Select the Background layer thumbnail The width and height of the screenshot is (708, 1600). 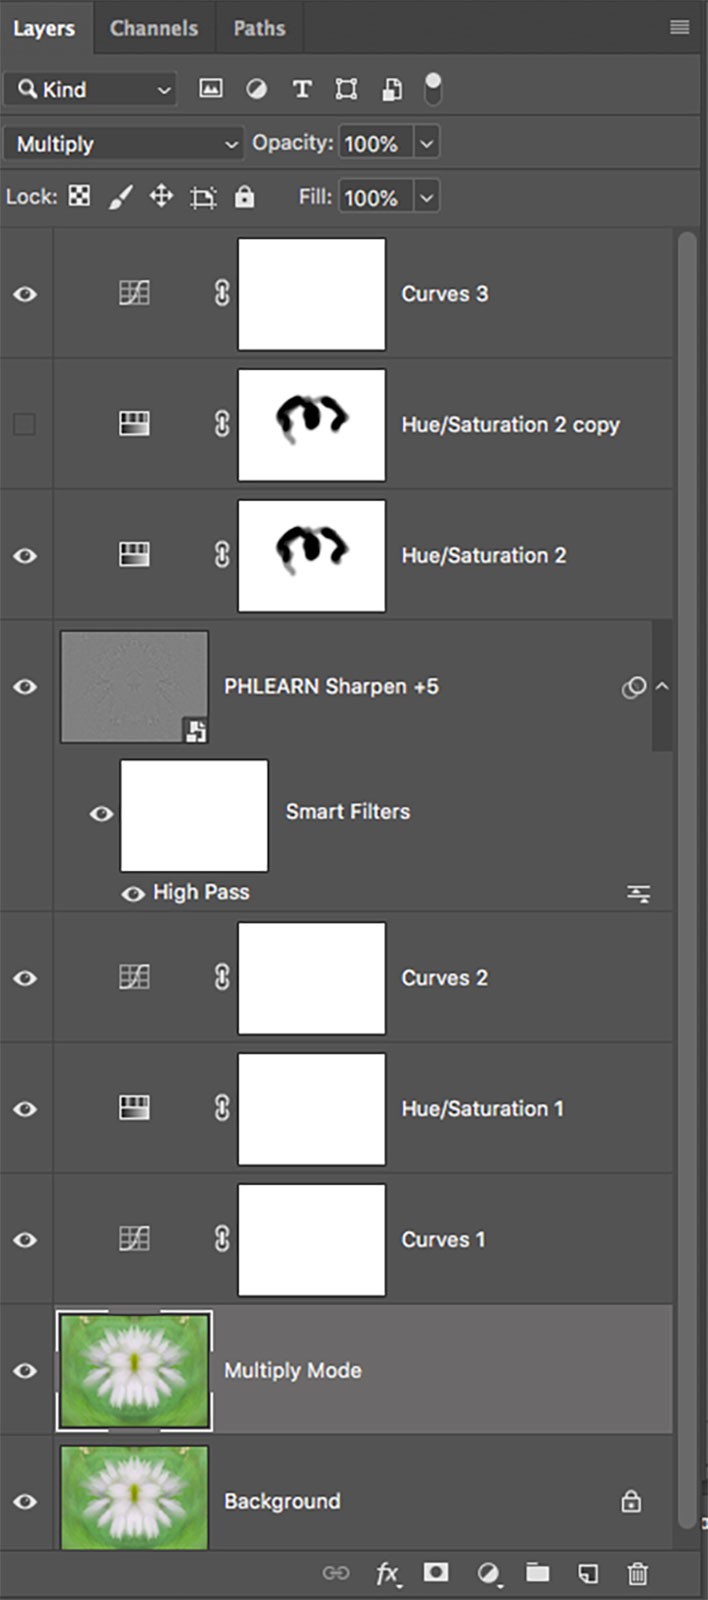pyautogui.click(x=134, y=1499)
